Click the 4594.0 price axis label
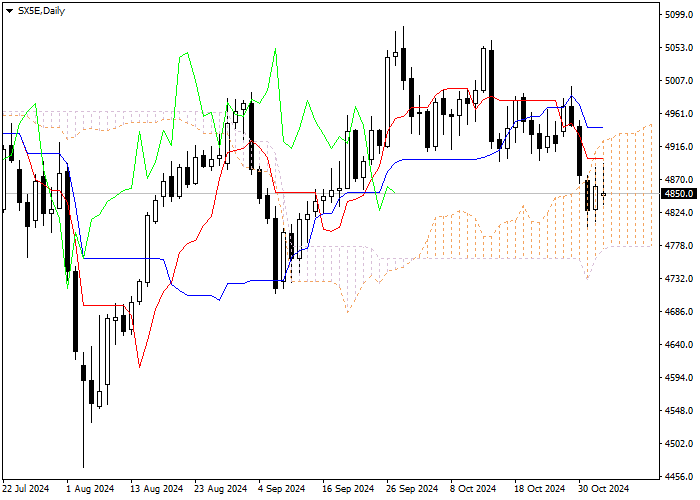 679,378
